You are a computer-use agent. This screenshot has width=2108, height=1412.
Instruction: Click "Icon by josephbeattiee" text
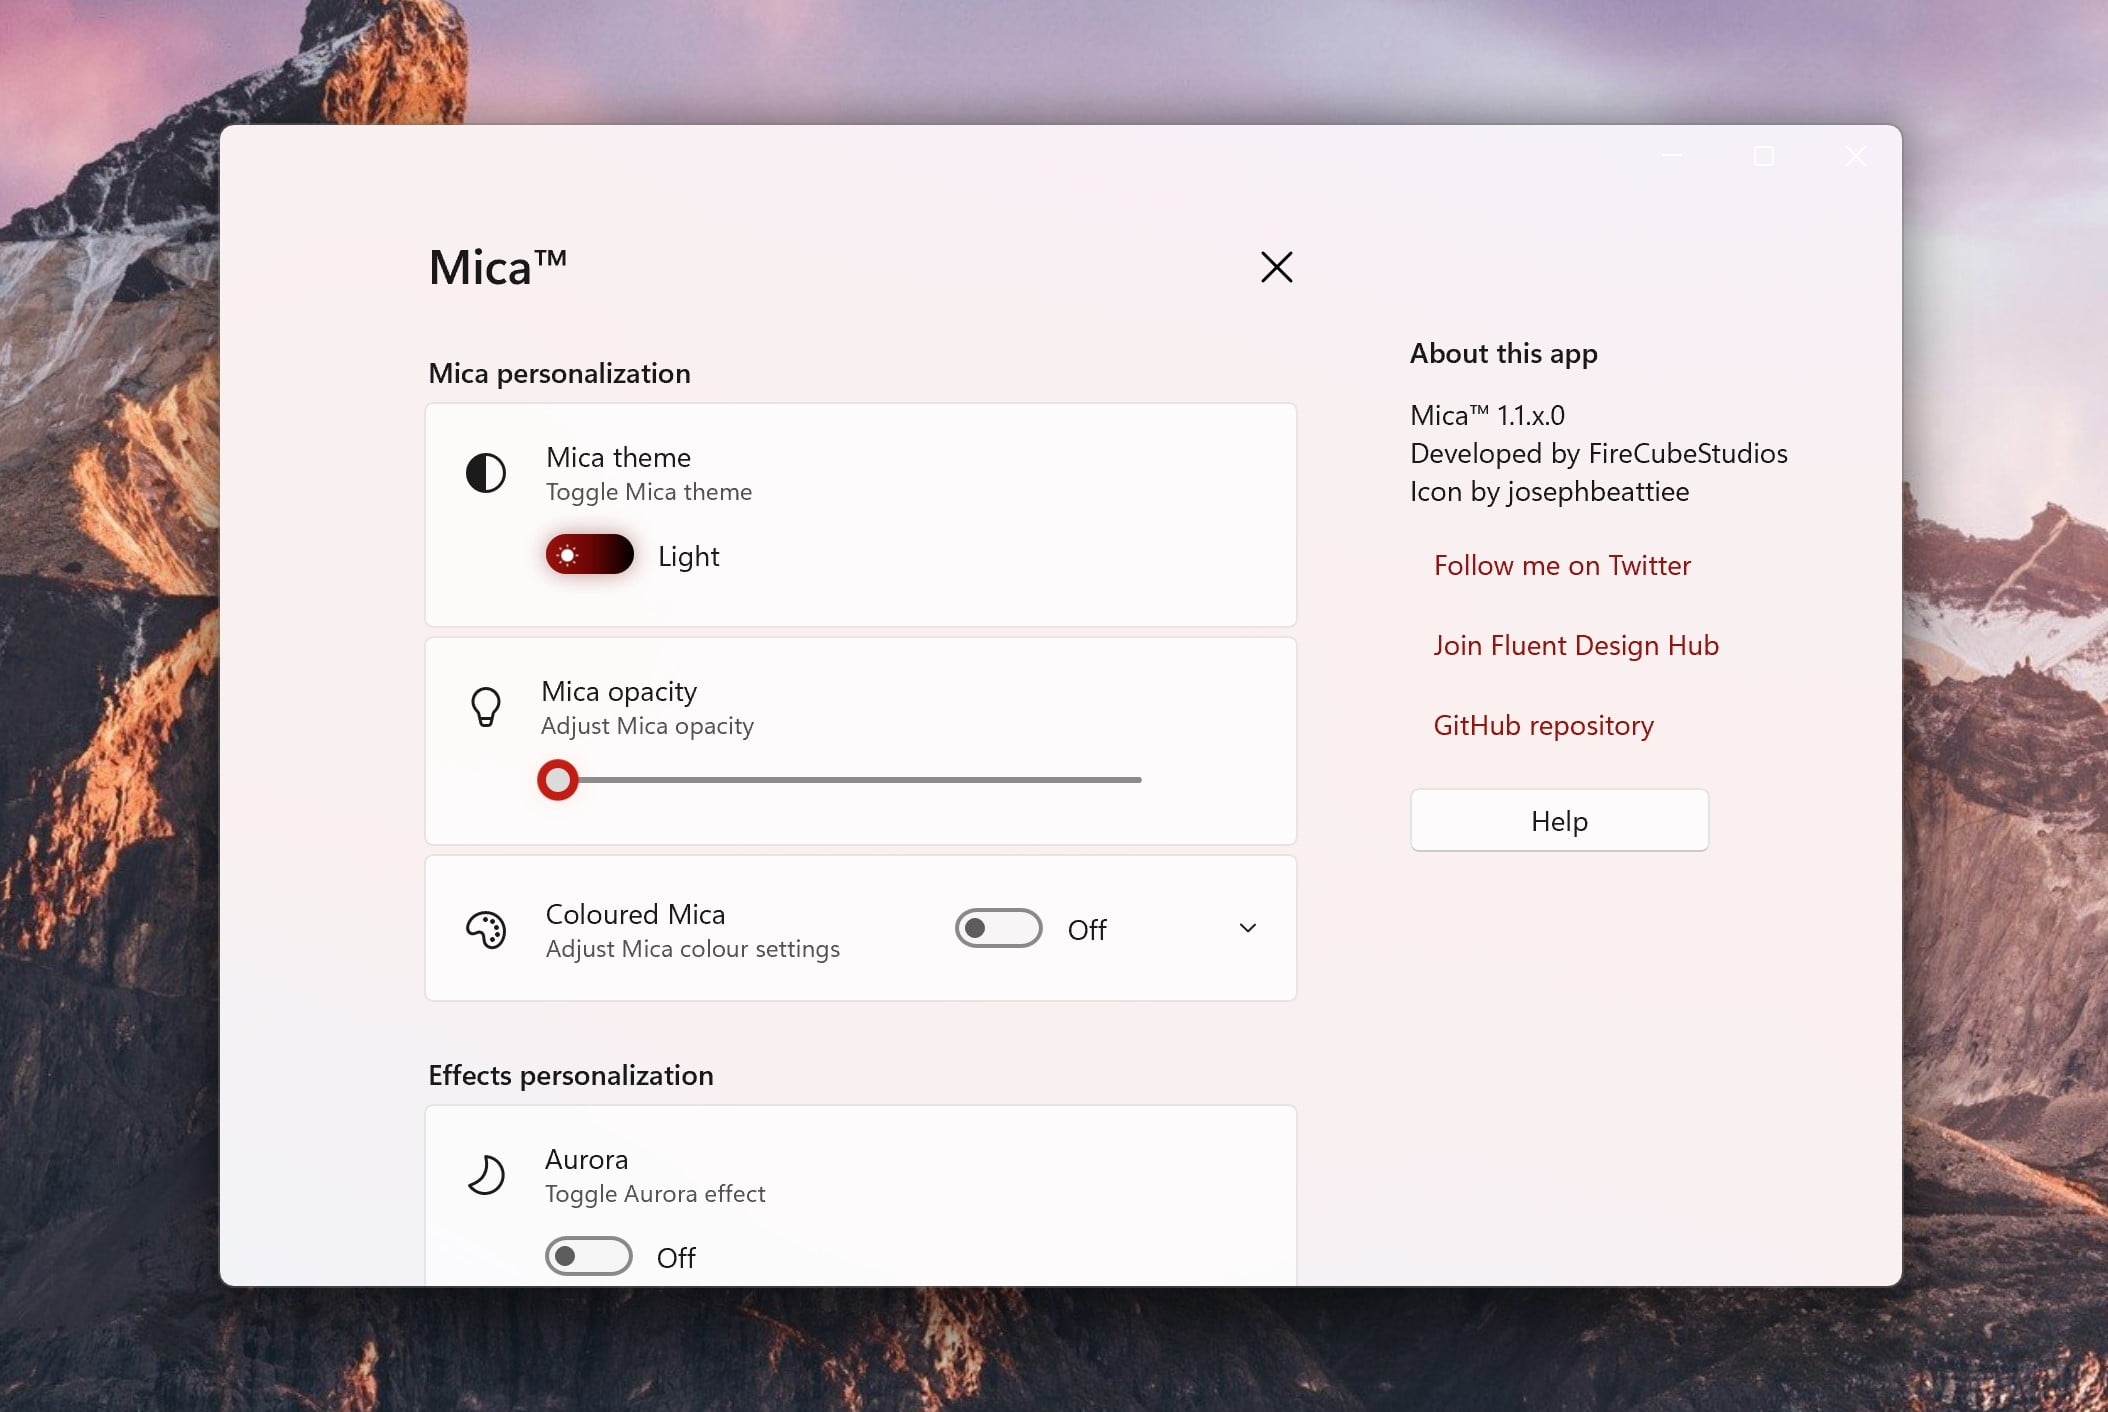pyautogui.click(x=1549, y=491)
